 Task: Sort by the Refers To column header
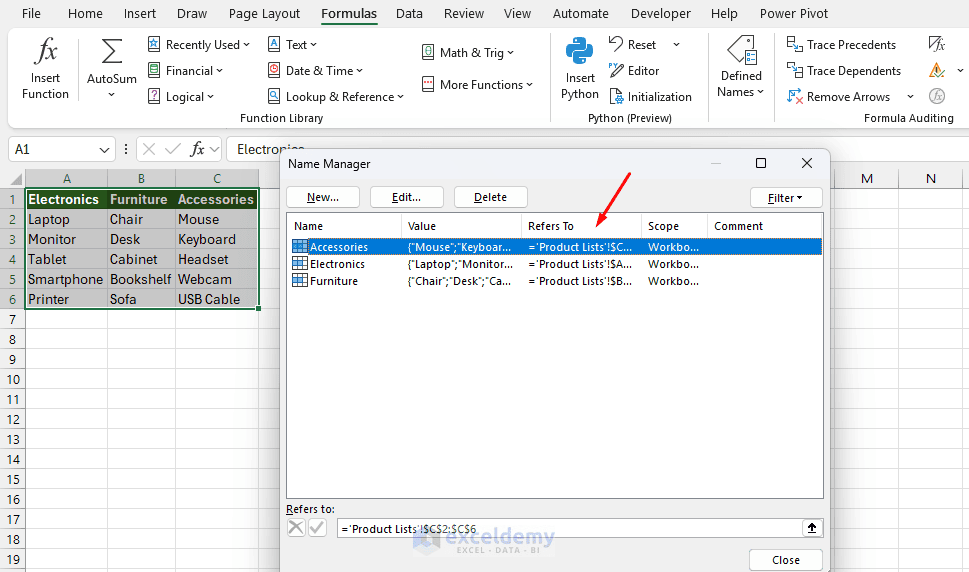tap(581, 226)
